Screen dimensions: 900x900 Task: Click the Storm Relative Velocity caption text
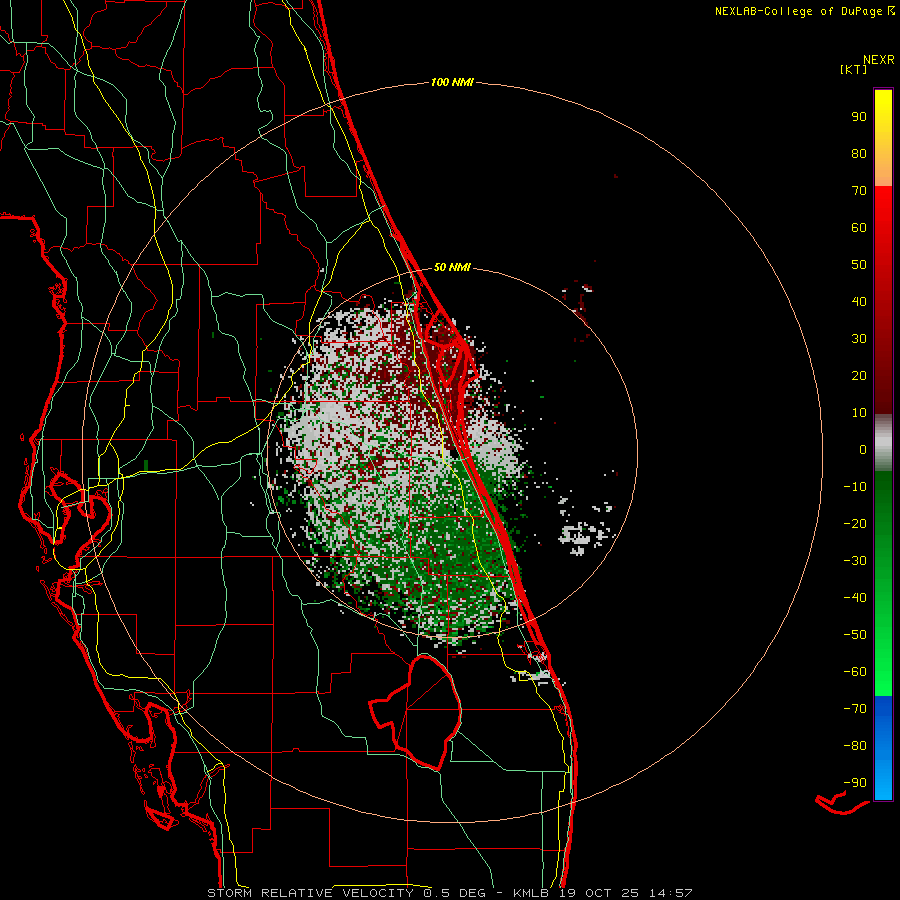(449, 893)
